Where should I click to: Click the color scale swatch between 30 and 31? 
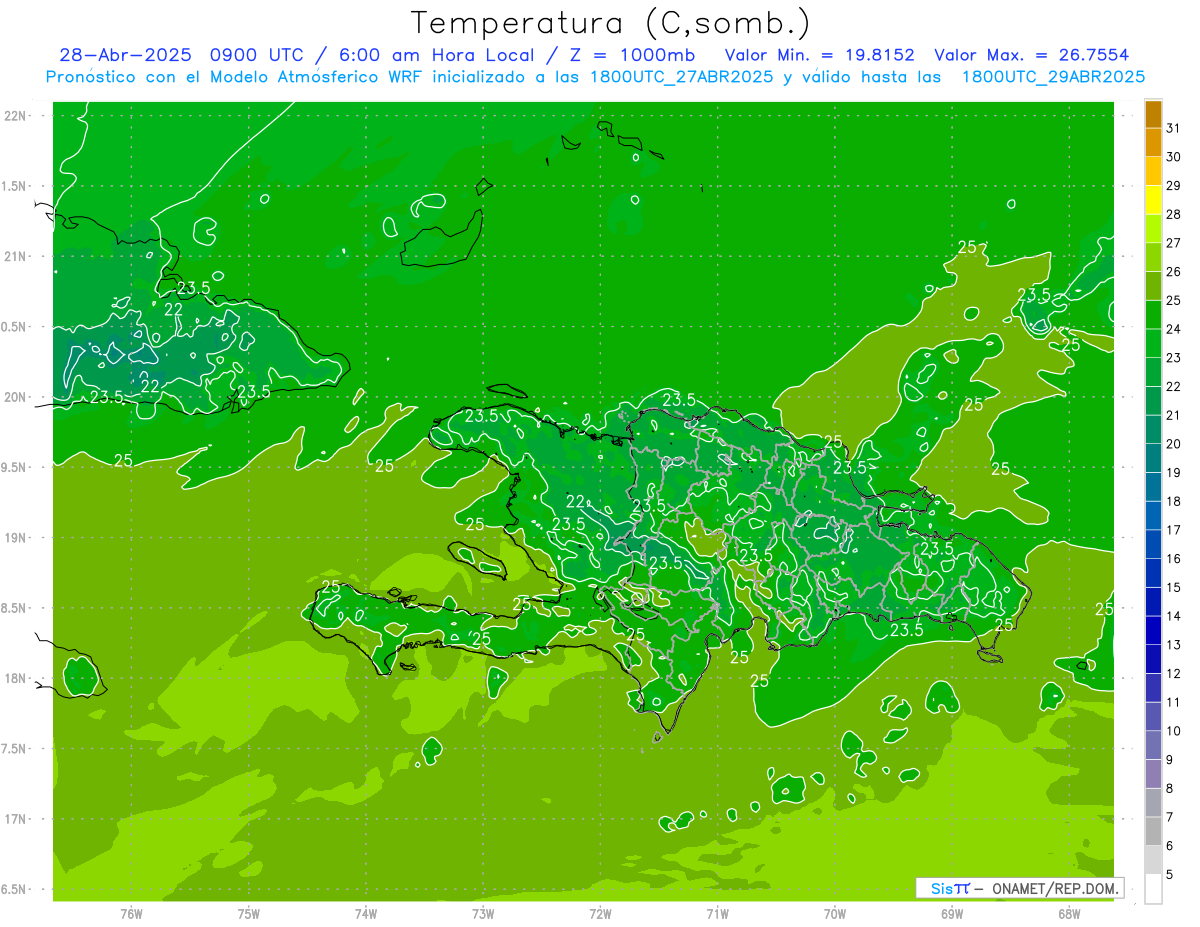[x=1153, y=142]
